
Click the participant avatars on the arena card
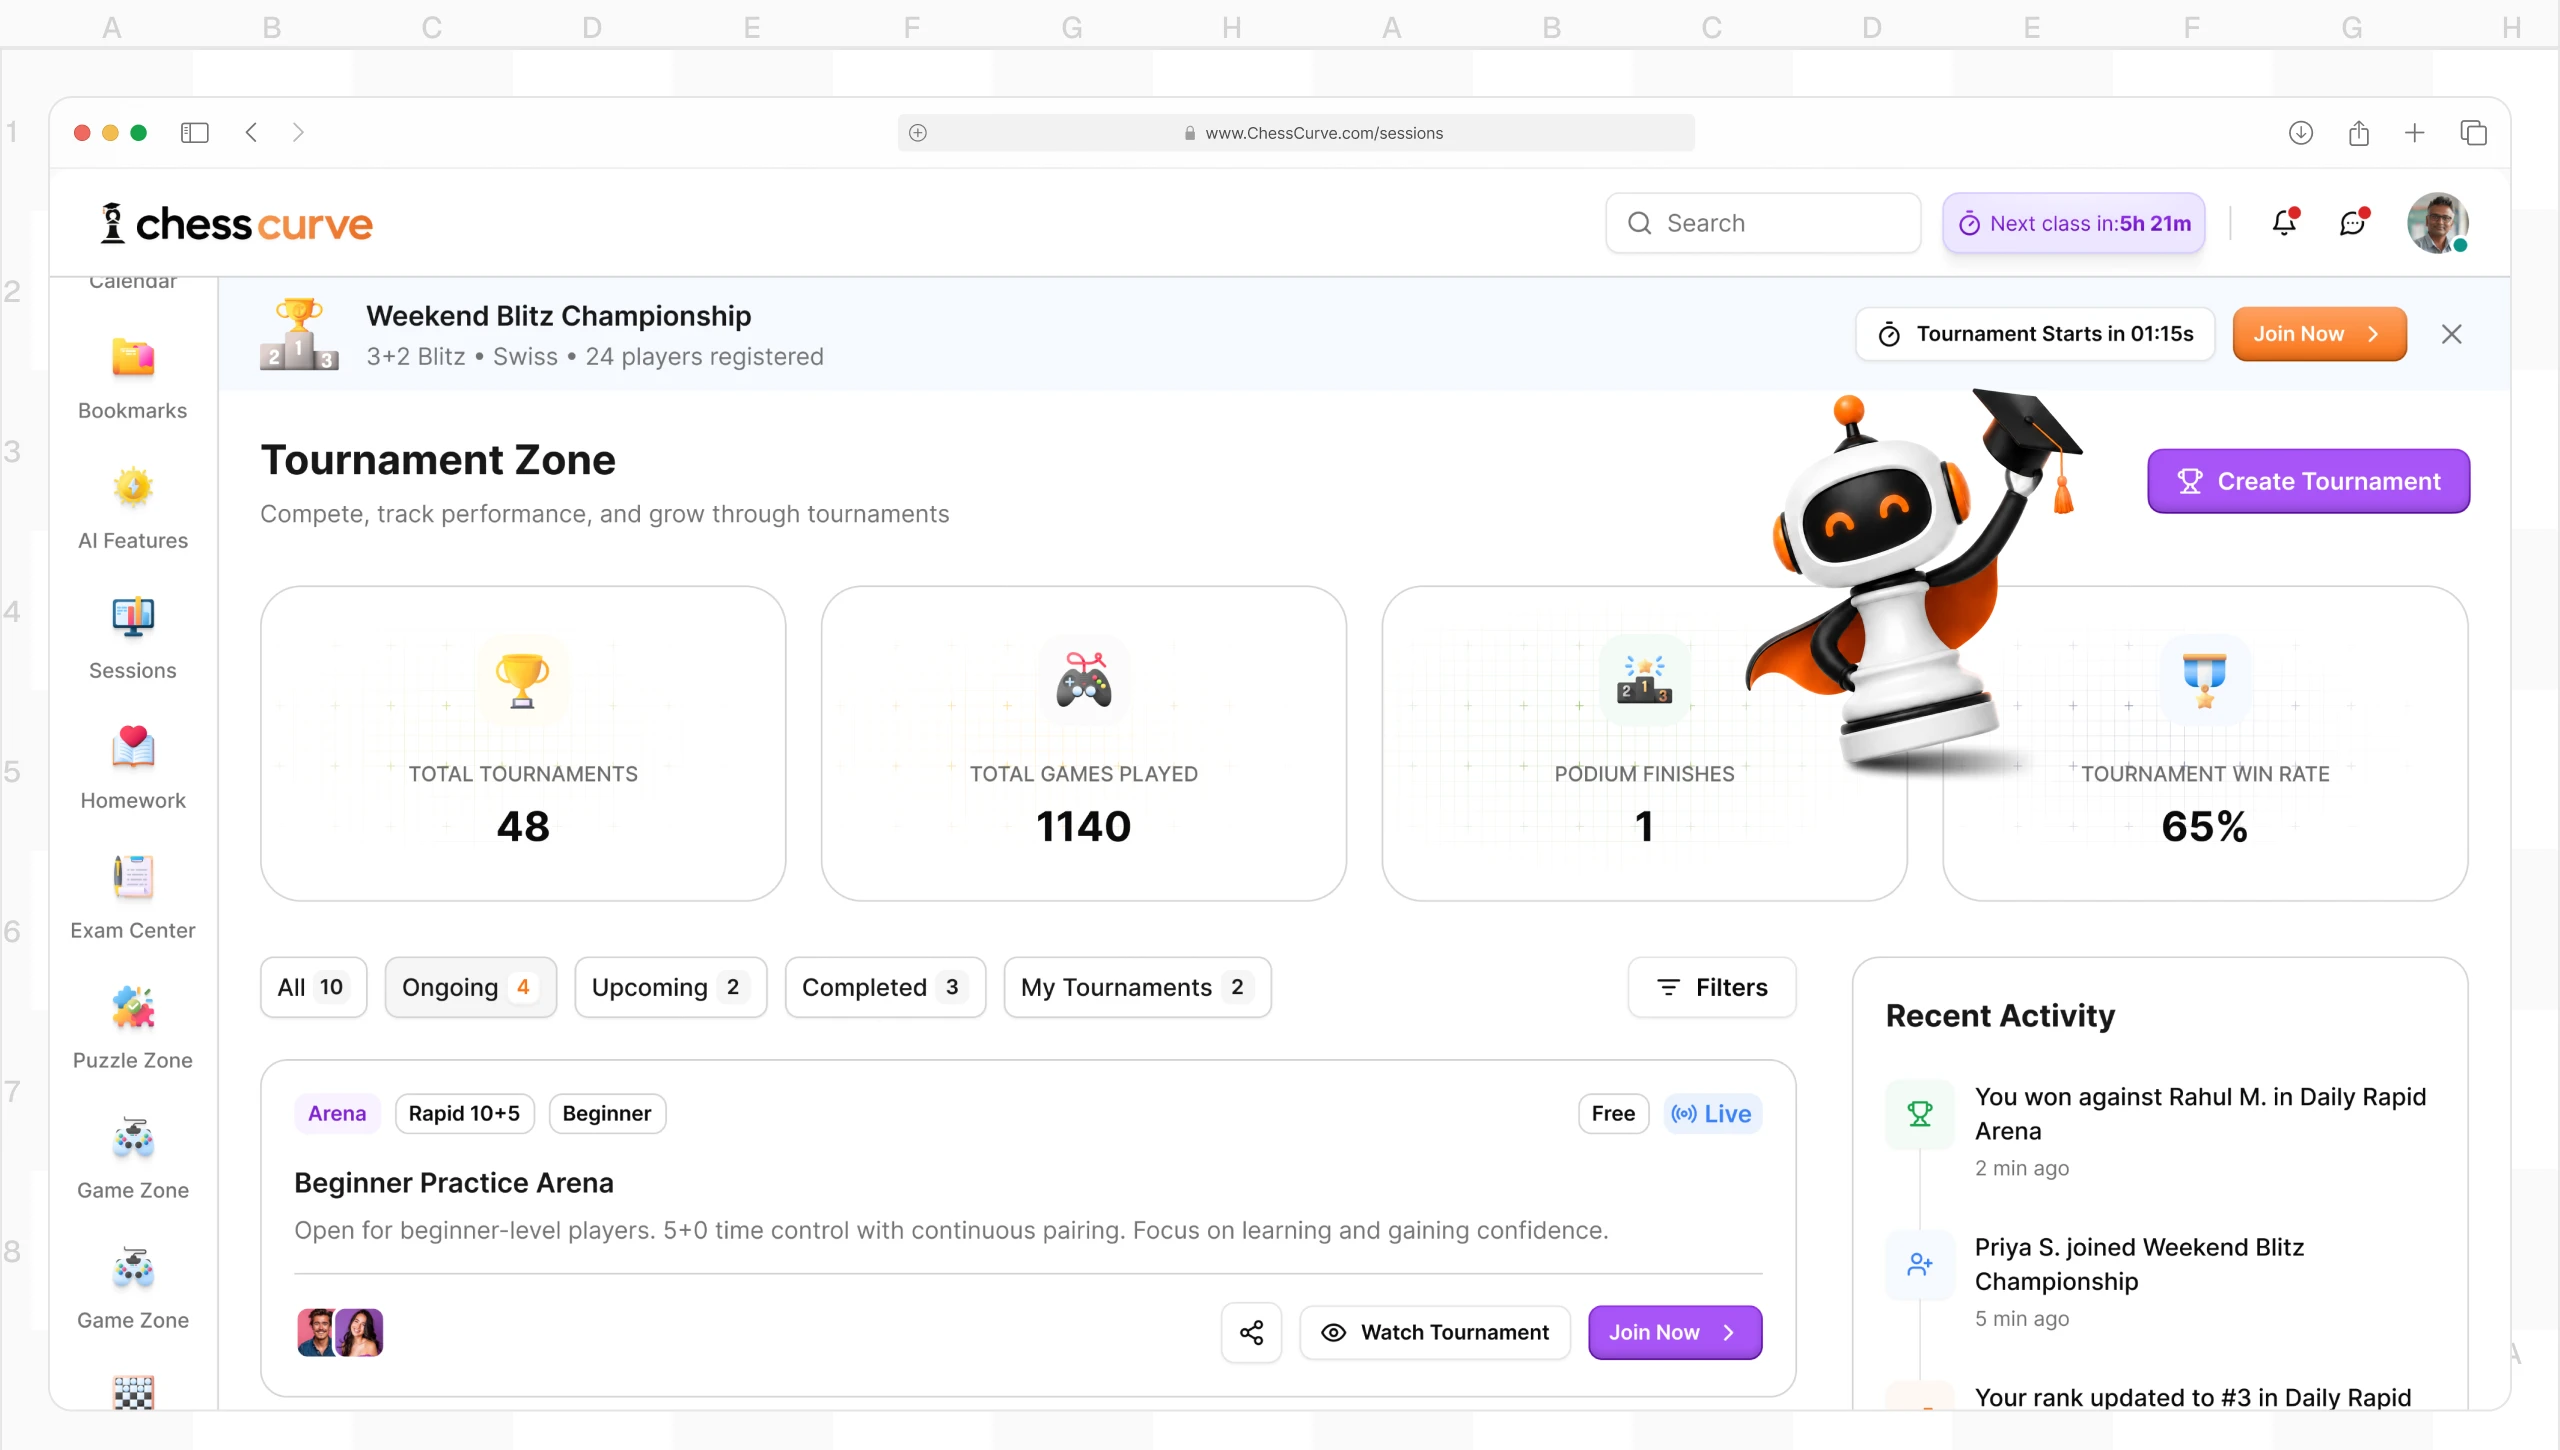(x=340, y=1332)
